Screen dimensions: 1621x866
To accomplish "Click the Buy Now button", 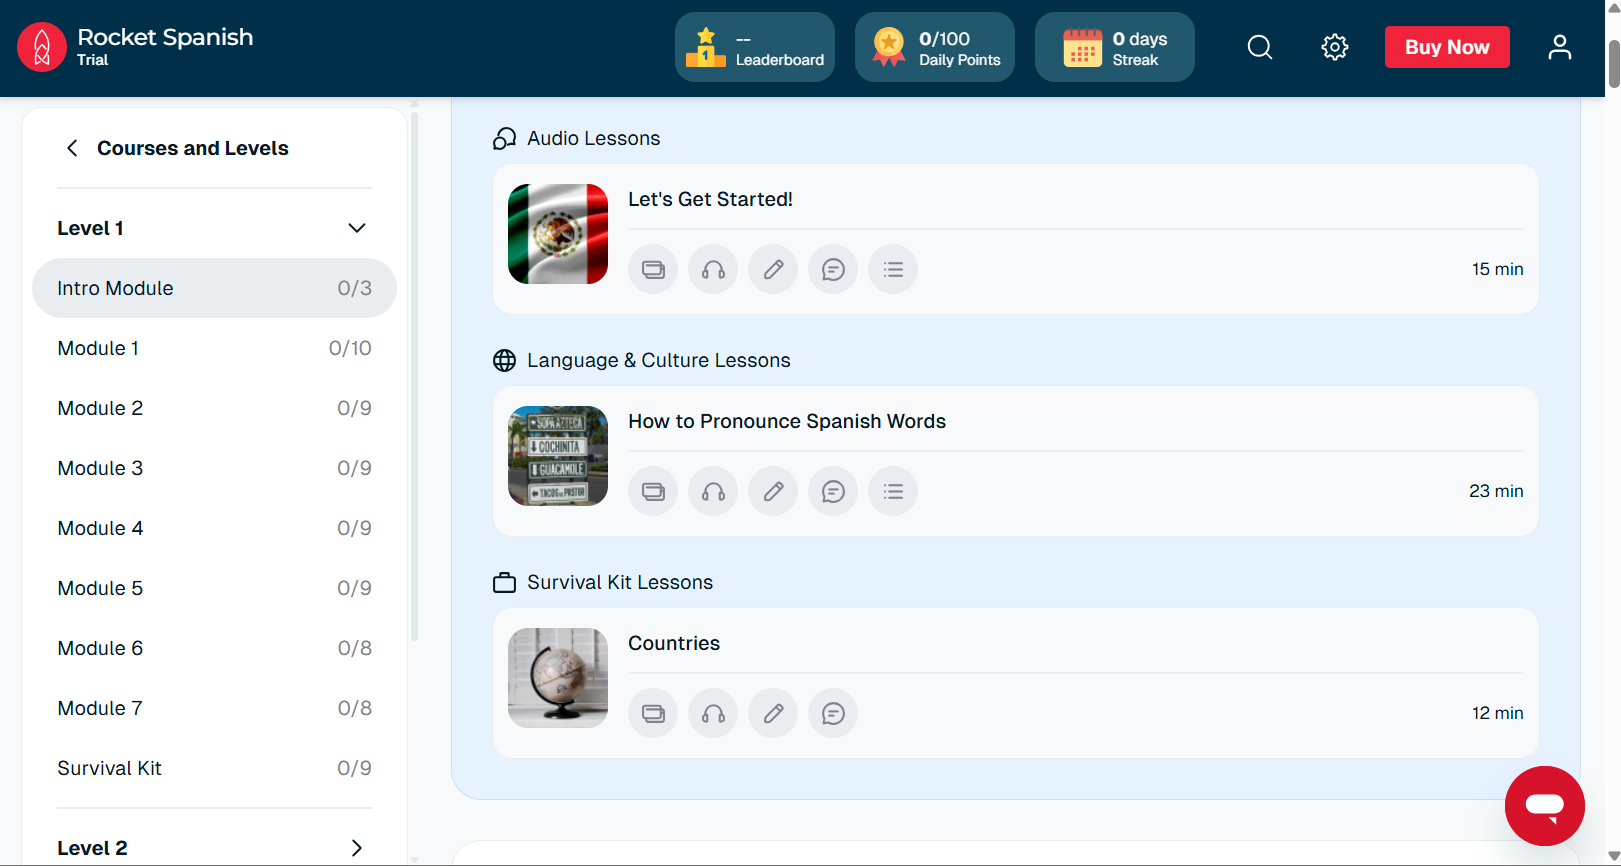I will pyautogui.click(x=1446, y=47).
